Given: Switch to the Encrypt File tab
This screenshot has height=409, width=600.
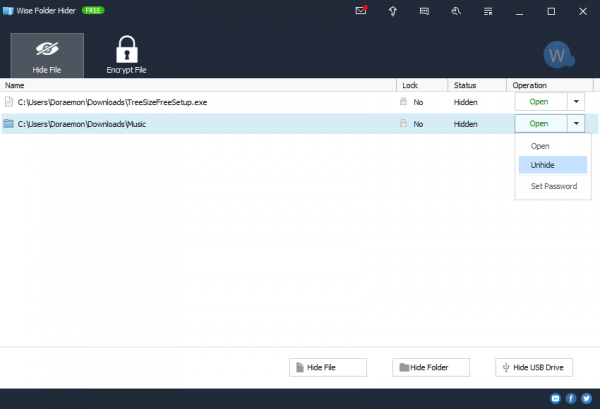Looking at the screenshot, I should pyautogui.click(x=126, y=55).
